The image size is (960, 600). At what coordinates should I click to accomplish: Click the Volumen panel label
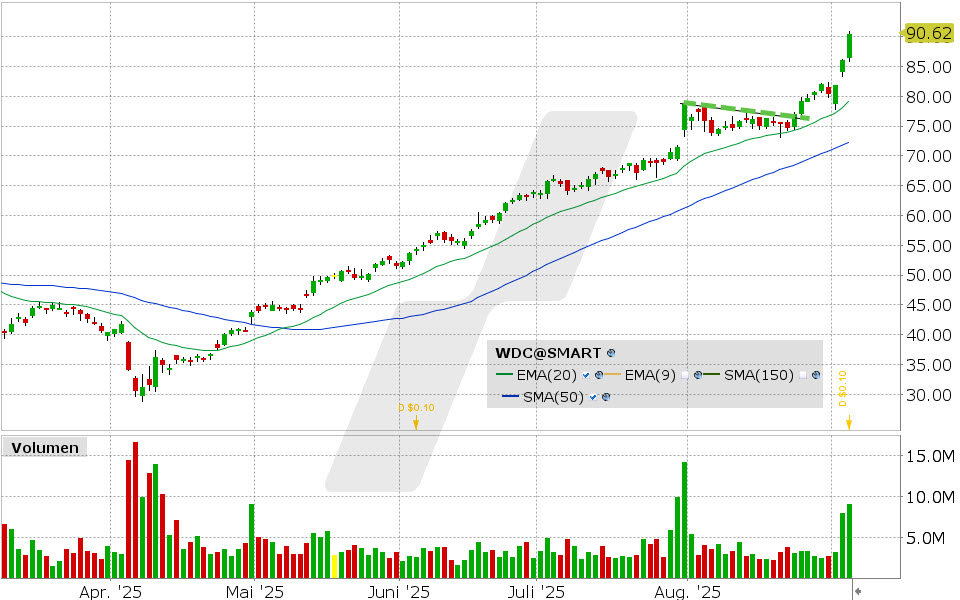(45, 448)
